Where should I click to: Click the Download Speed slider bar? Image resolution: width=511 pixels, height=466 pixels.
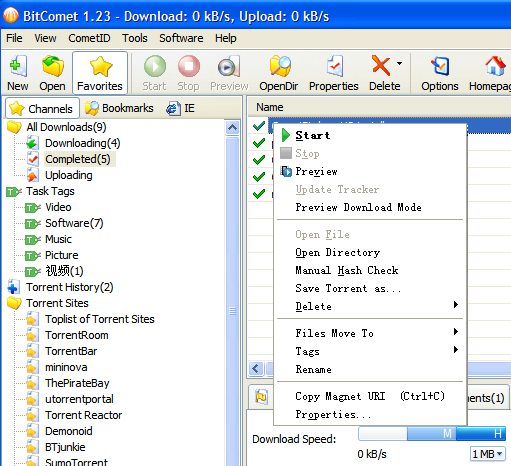tap(432, 433)
